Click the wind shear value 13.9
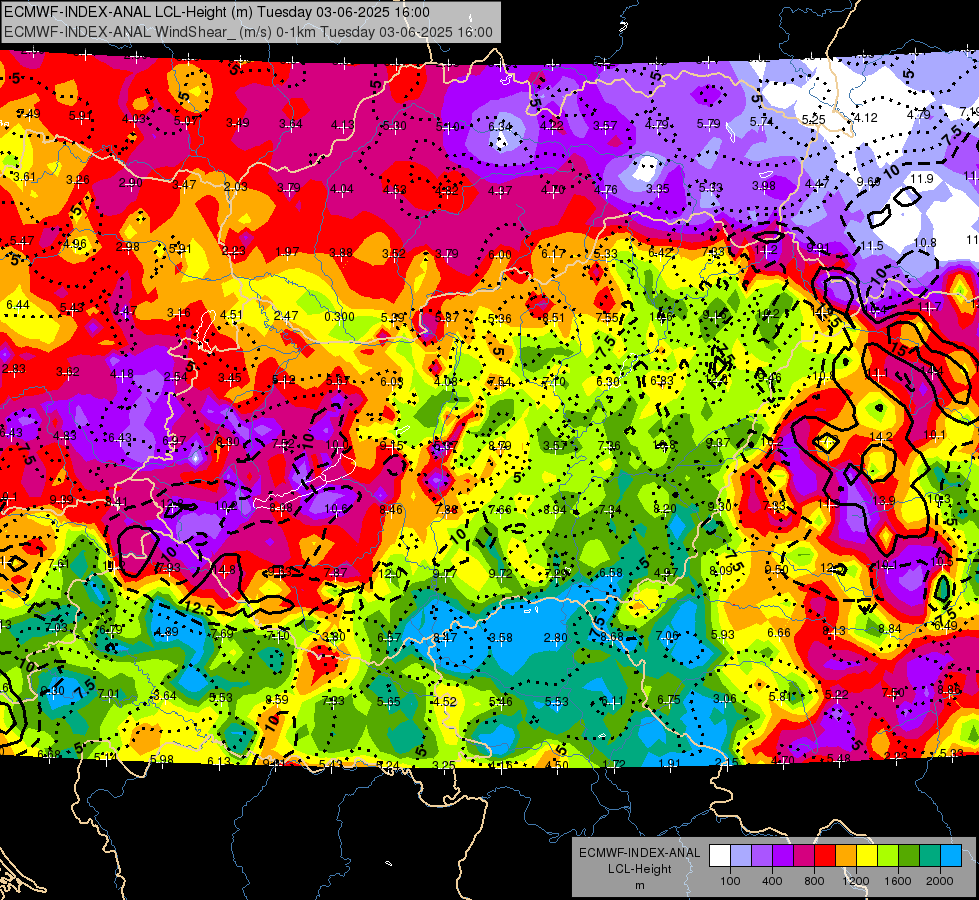This screenshot has width=979, height=900. [x=883, y=500]
